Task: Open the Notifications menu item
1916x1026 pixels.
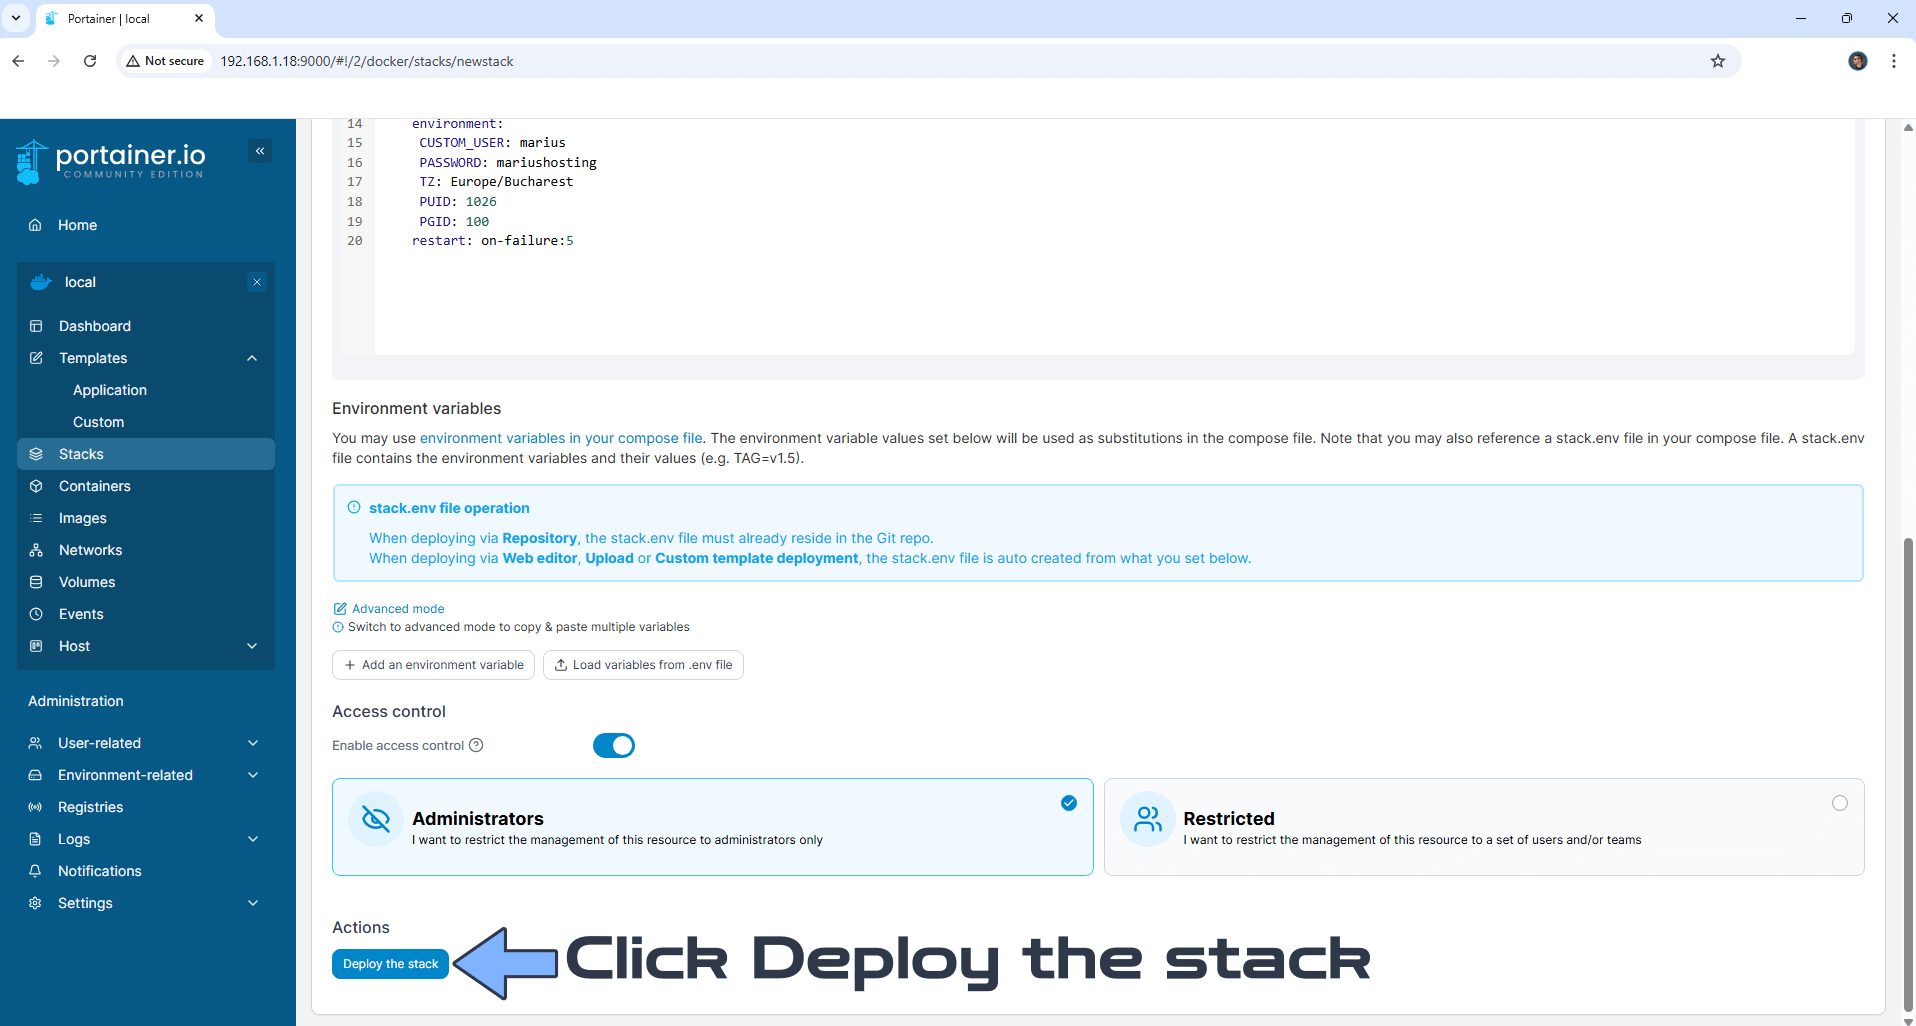Action: pyautogui.click(x=146, y=871)
